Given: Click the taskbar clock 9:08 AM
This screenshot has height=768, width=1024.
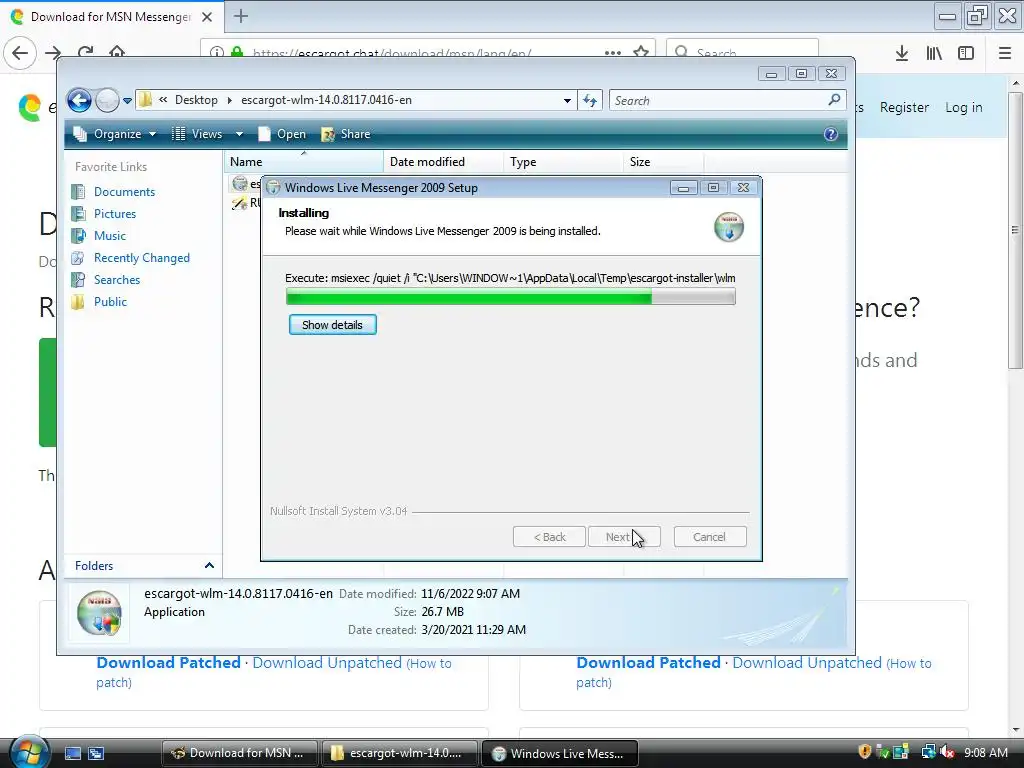Looking at the screenshot, I should point(985,753).
